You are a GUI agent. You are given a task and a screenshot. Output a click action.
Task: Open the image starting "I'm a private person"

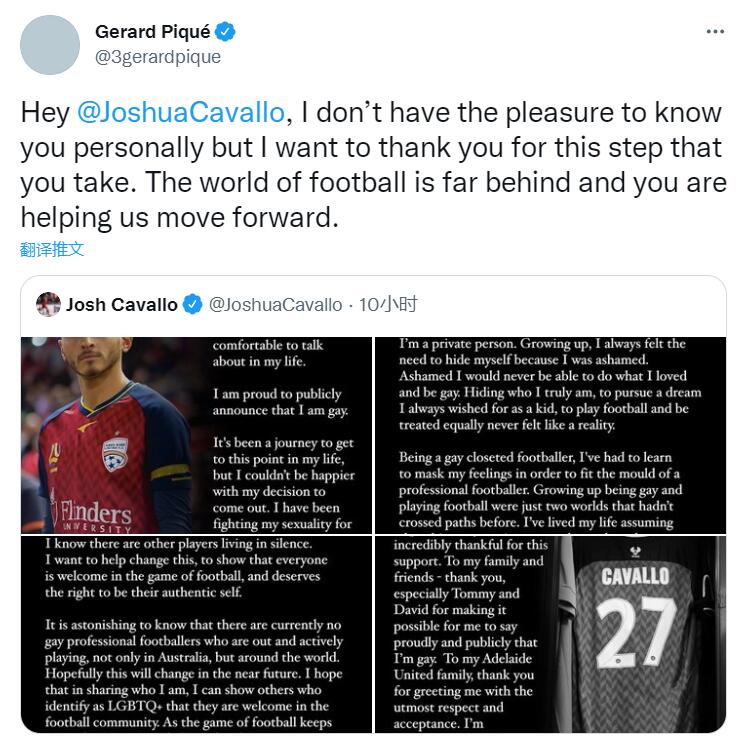point(550,435)
